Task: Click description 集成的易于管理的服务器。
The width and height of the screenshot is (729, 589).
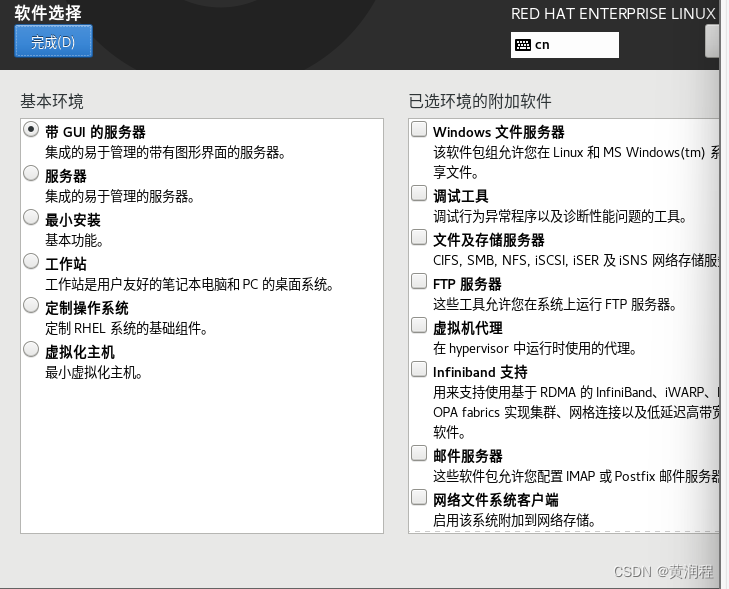Action: click(x=119, y=196)
